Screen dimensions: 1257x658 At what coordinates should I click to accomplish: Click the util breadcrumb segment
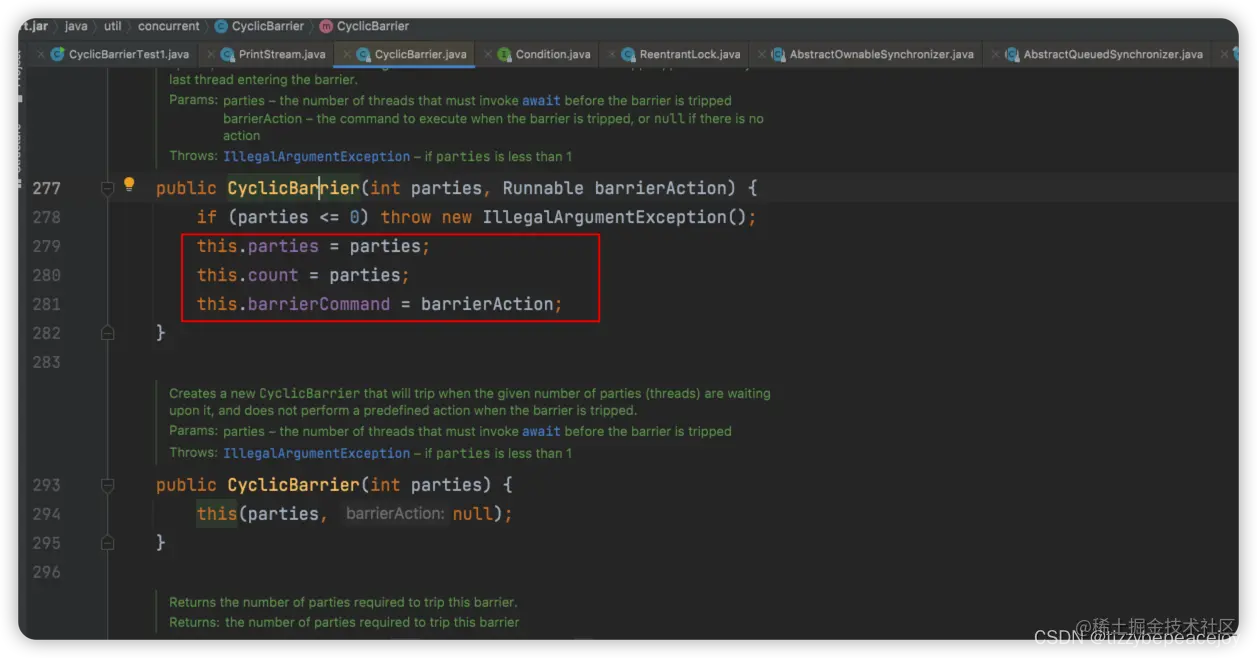tap(113, 26)
